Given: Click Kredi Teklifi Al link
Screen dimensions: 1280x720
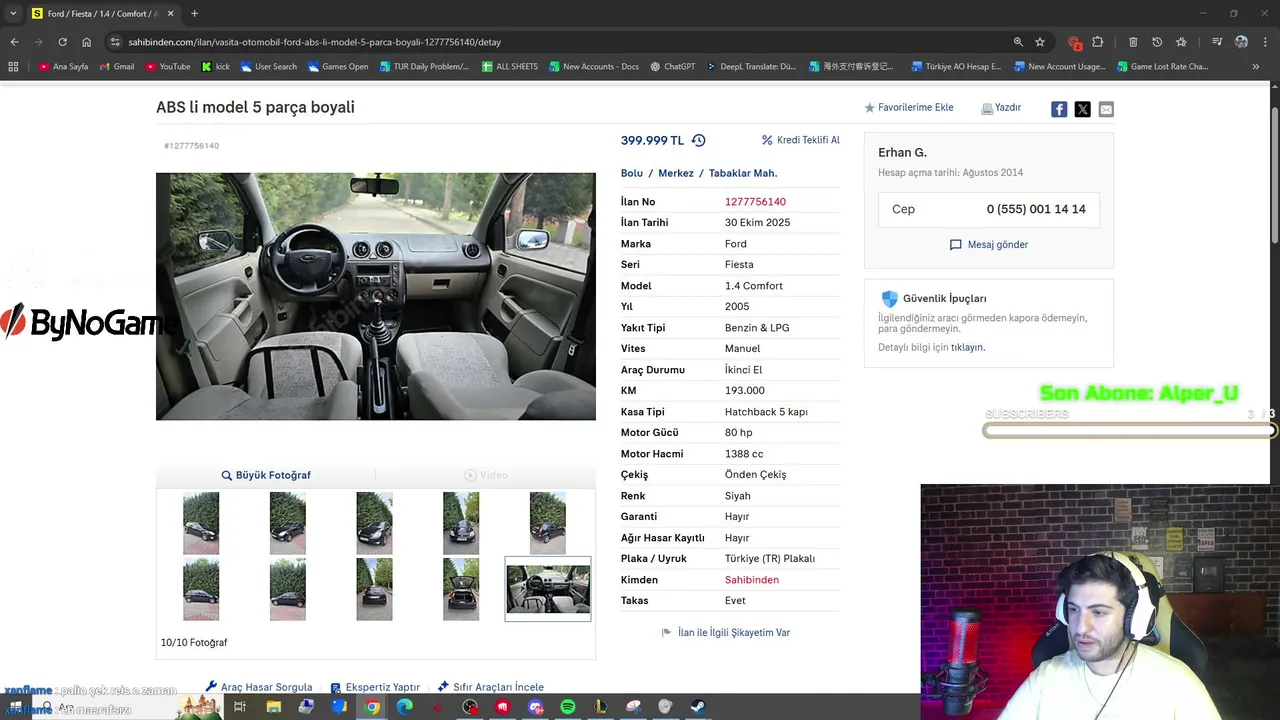Looking at the screenshot, I should click(800, 140).
